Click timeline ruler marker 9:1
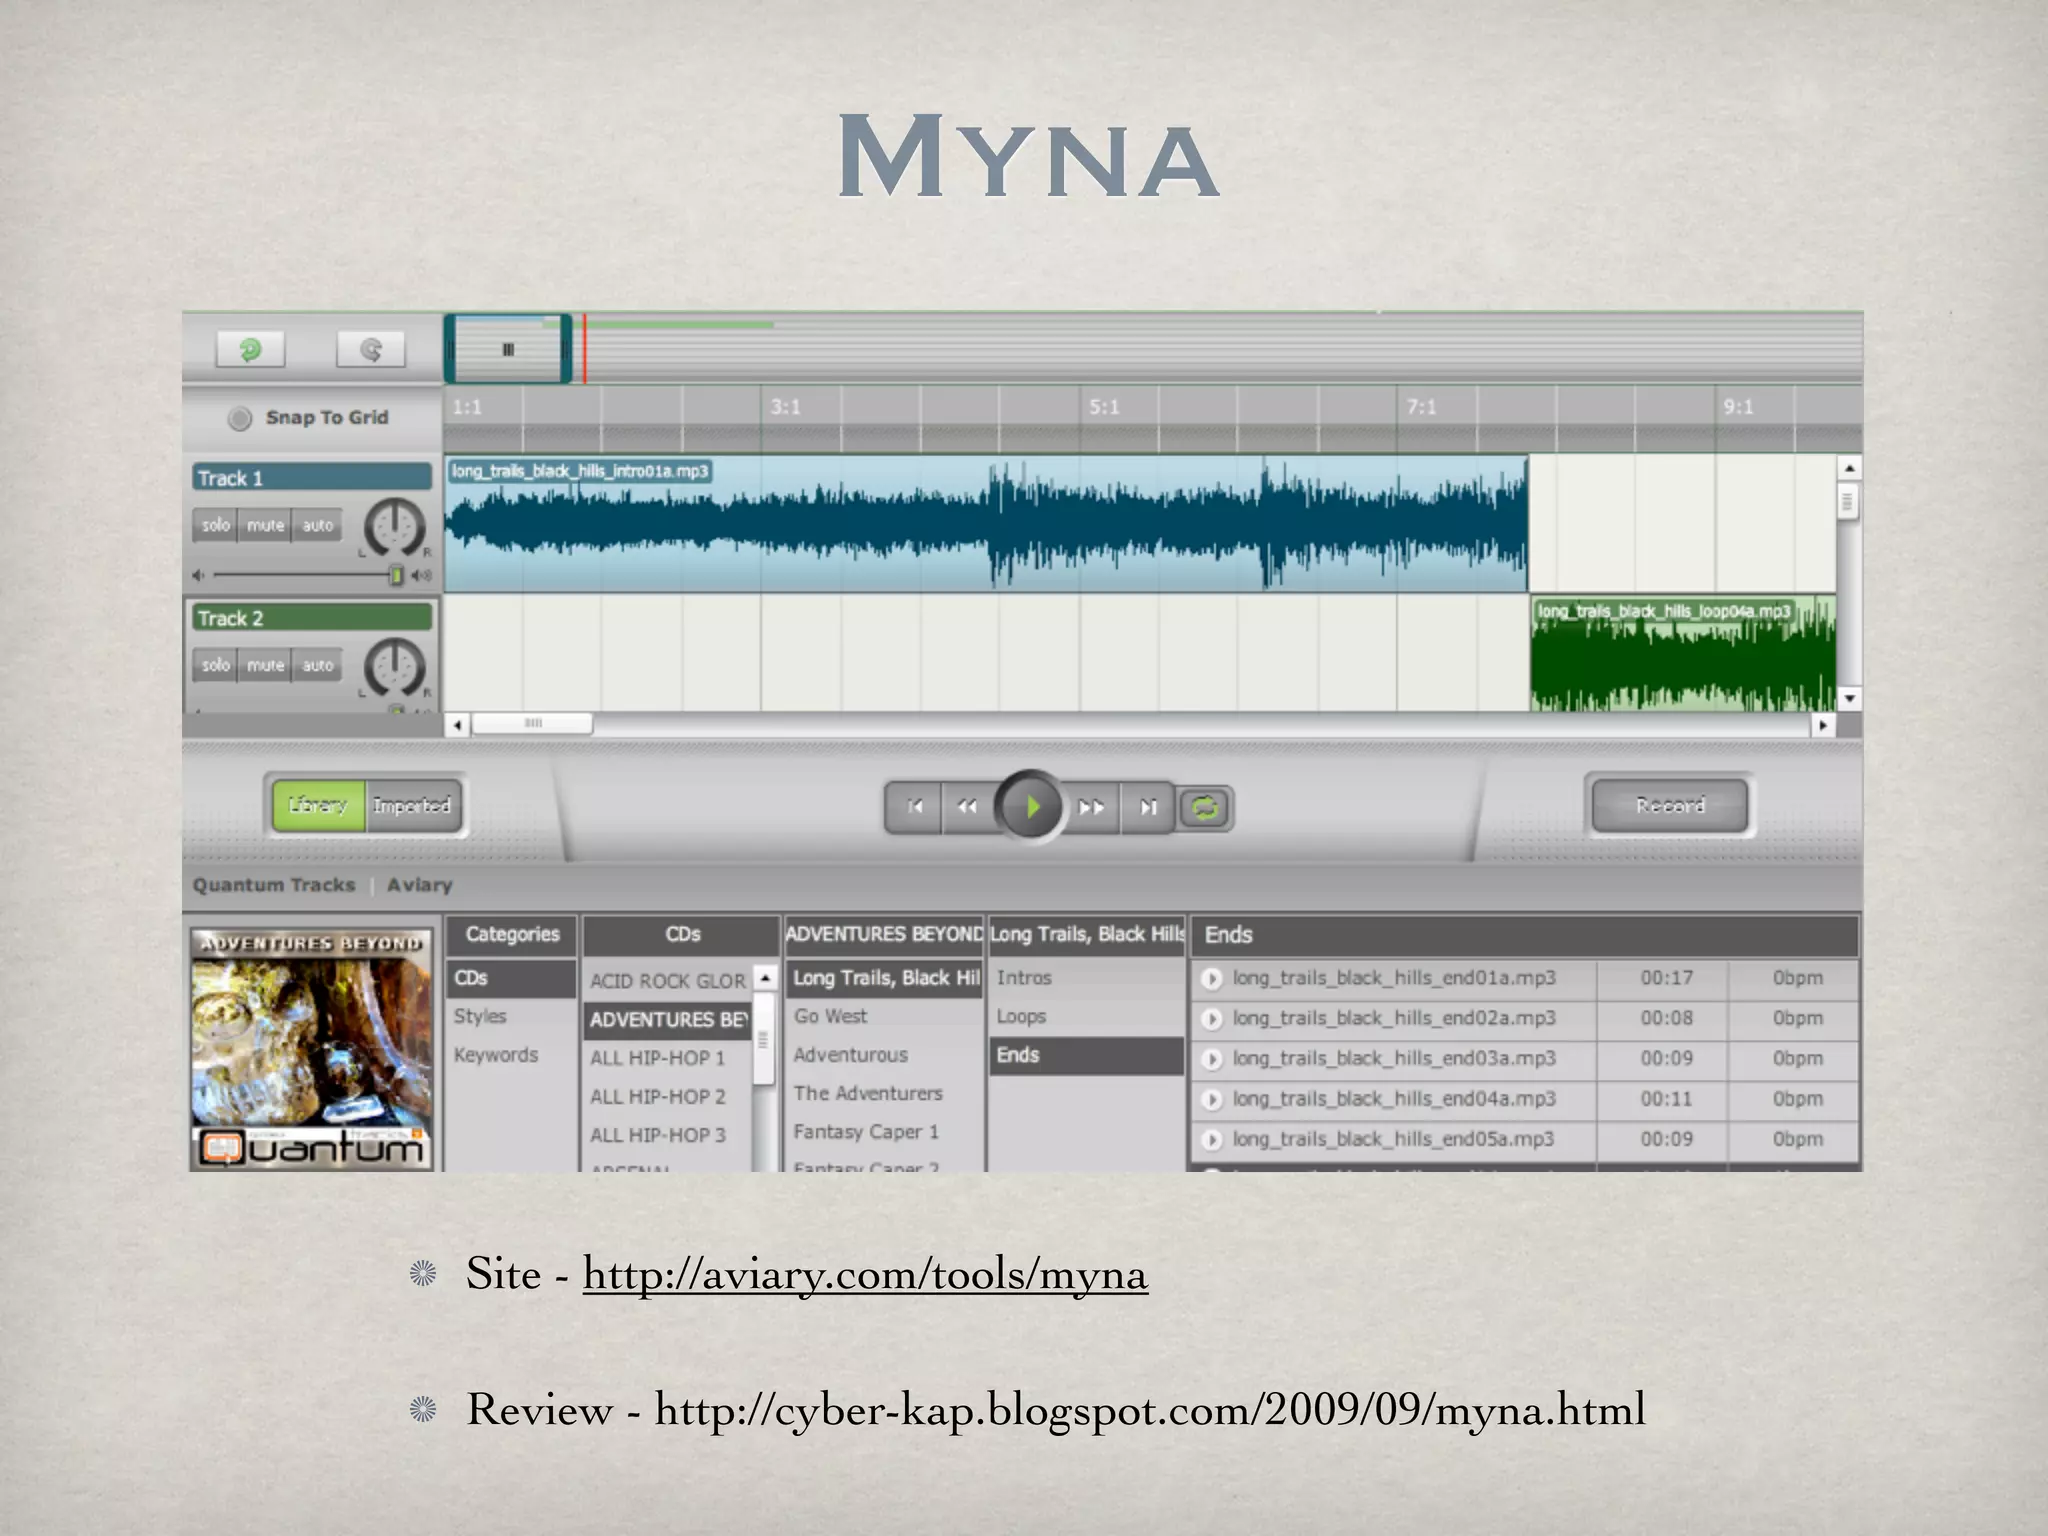Viewport: 2048px width, 1536px height. 1738,407
